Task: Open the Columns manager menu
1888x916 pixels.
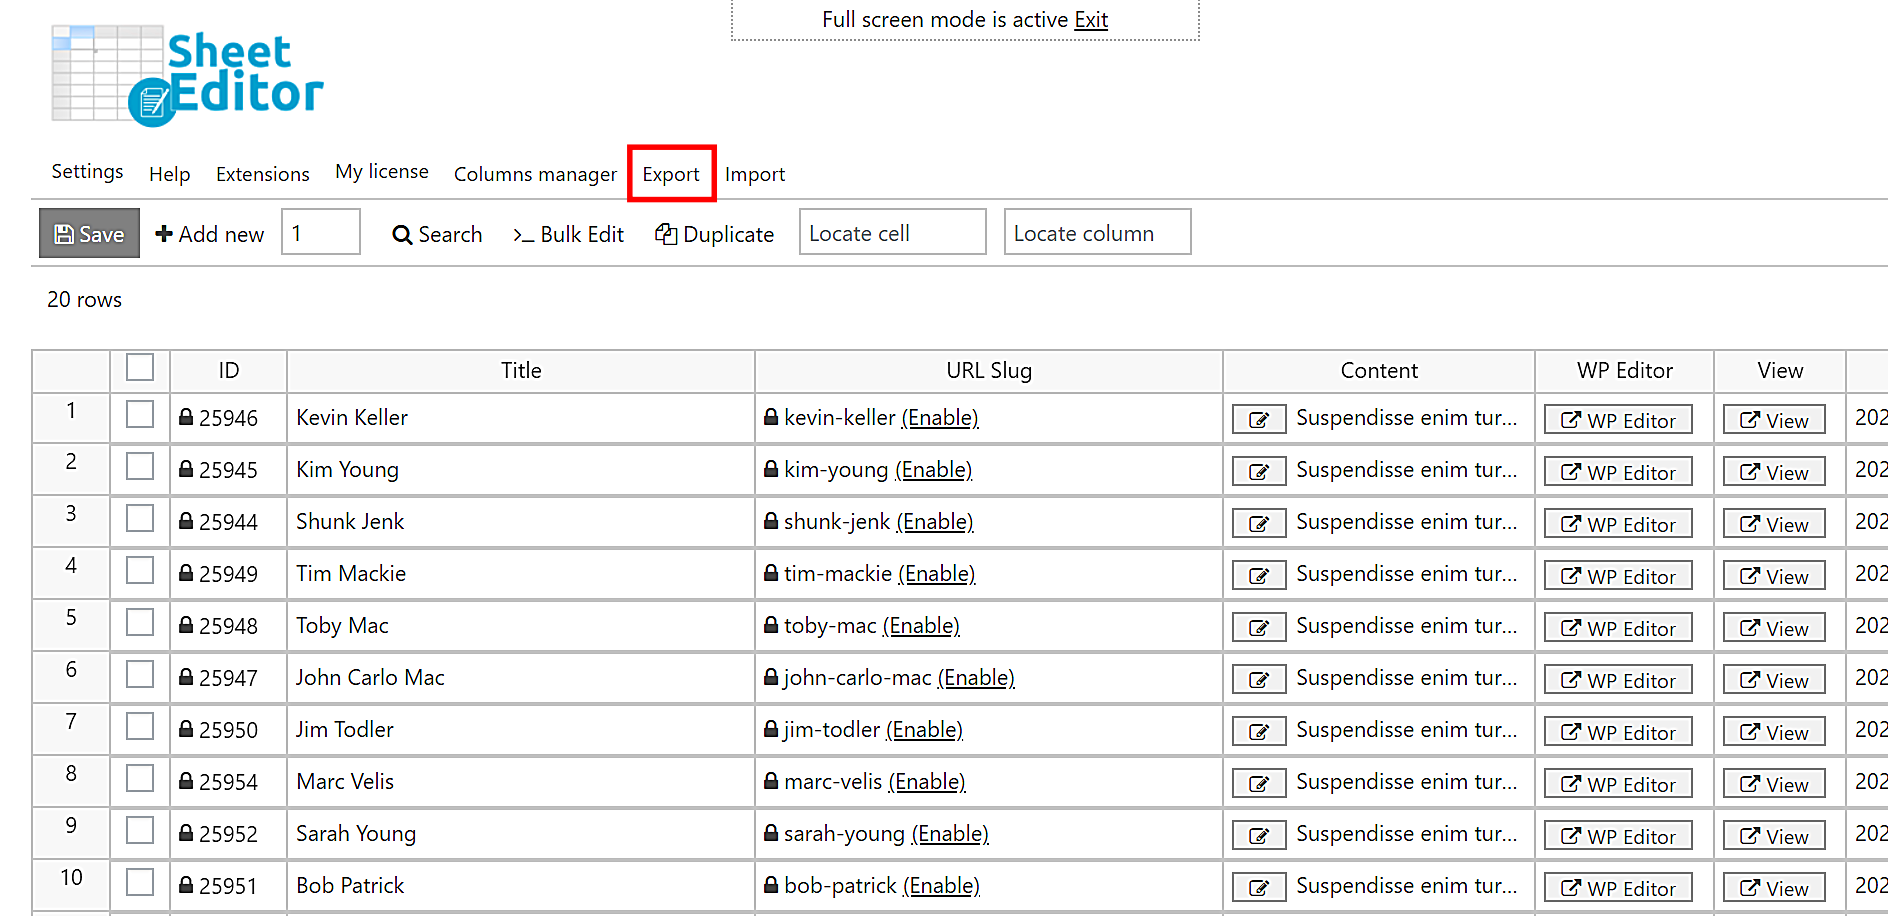Action: point(535,174)
